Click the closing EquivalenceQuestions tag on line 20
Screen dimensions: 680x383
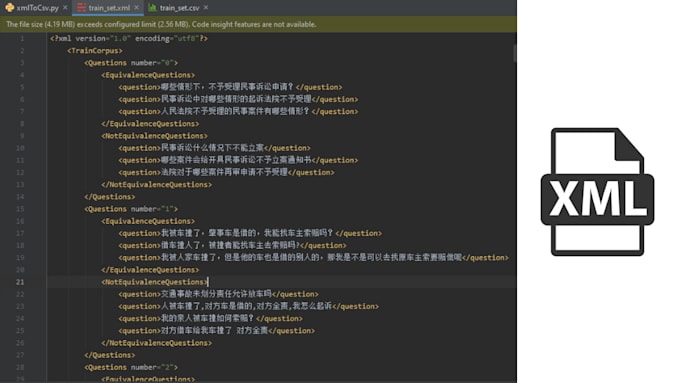[150, 270]
